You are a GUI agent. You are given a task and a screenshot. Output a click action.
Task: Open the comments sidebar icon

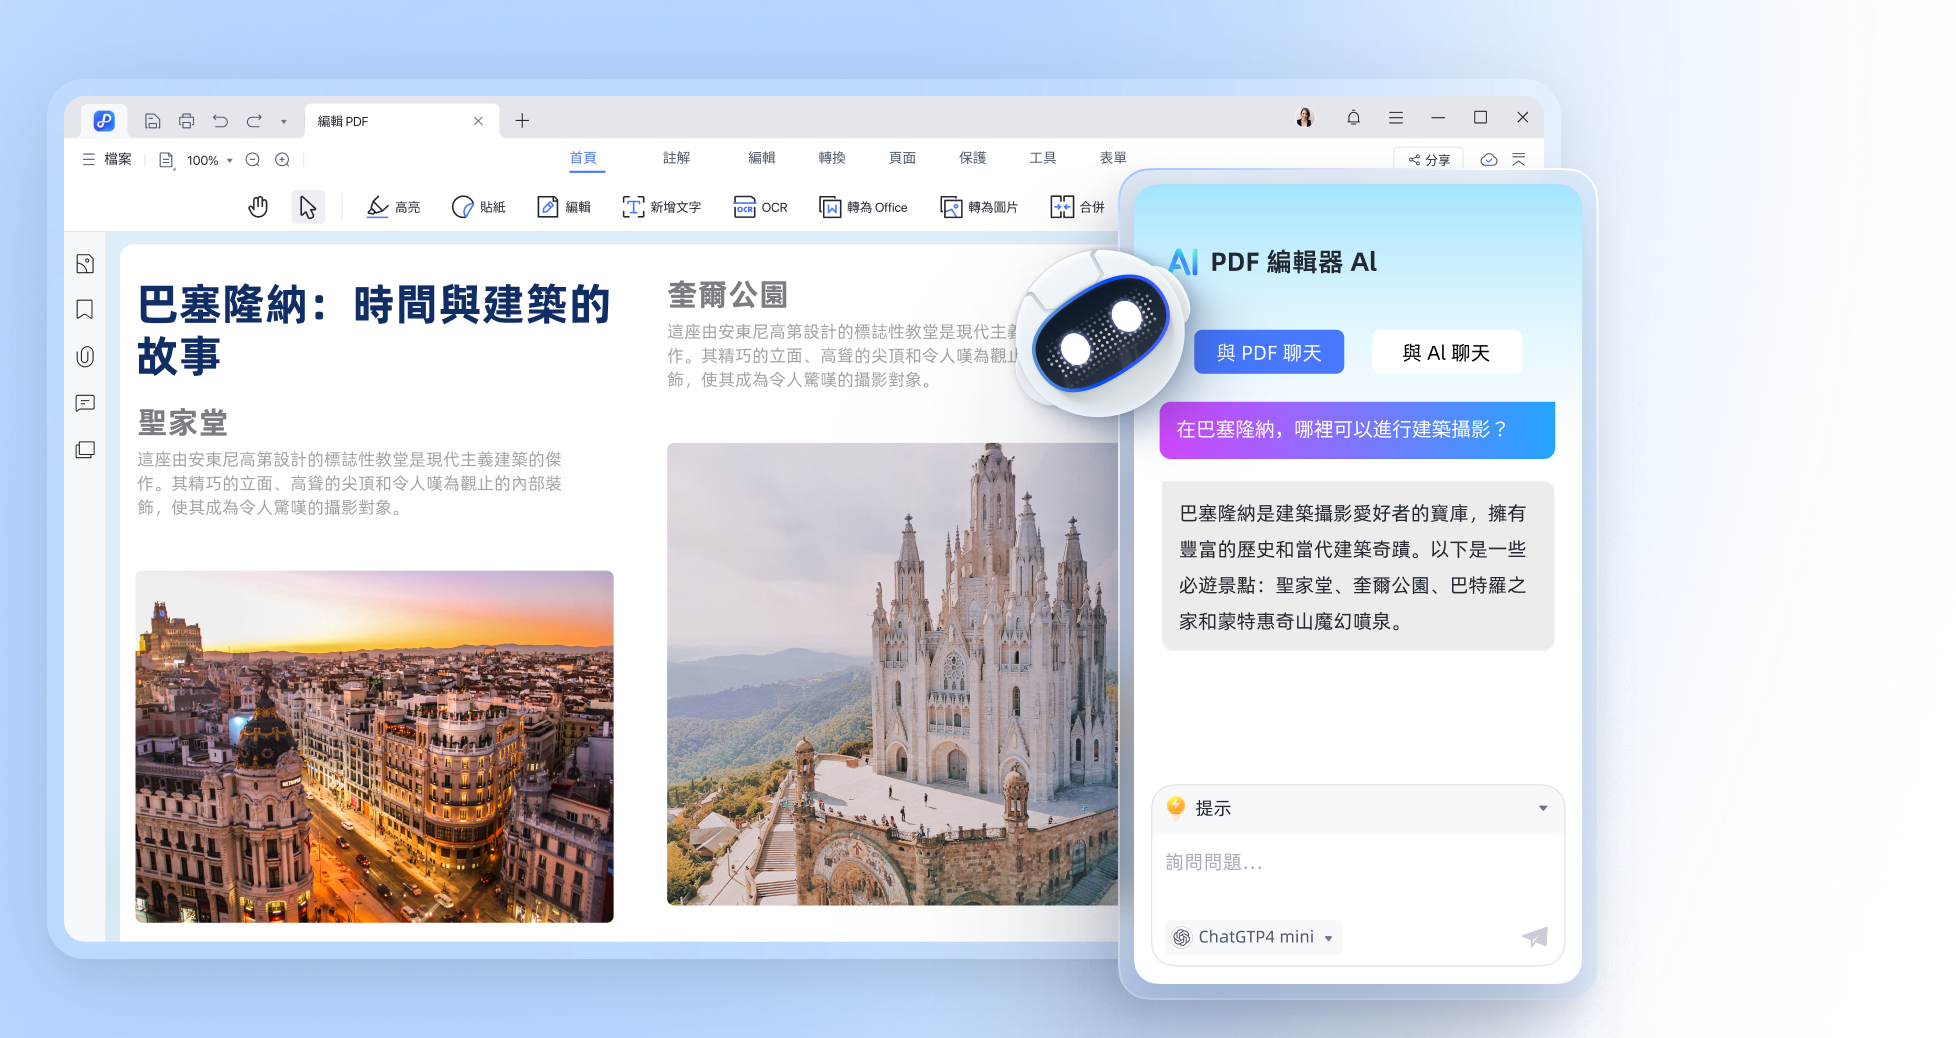coord(85,403)
